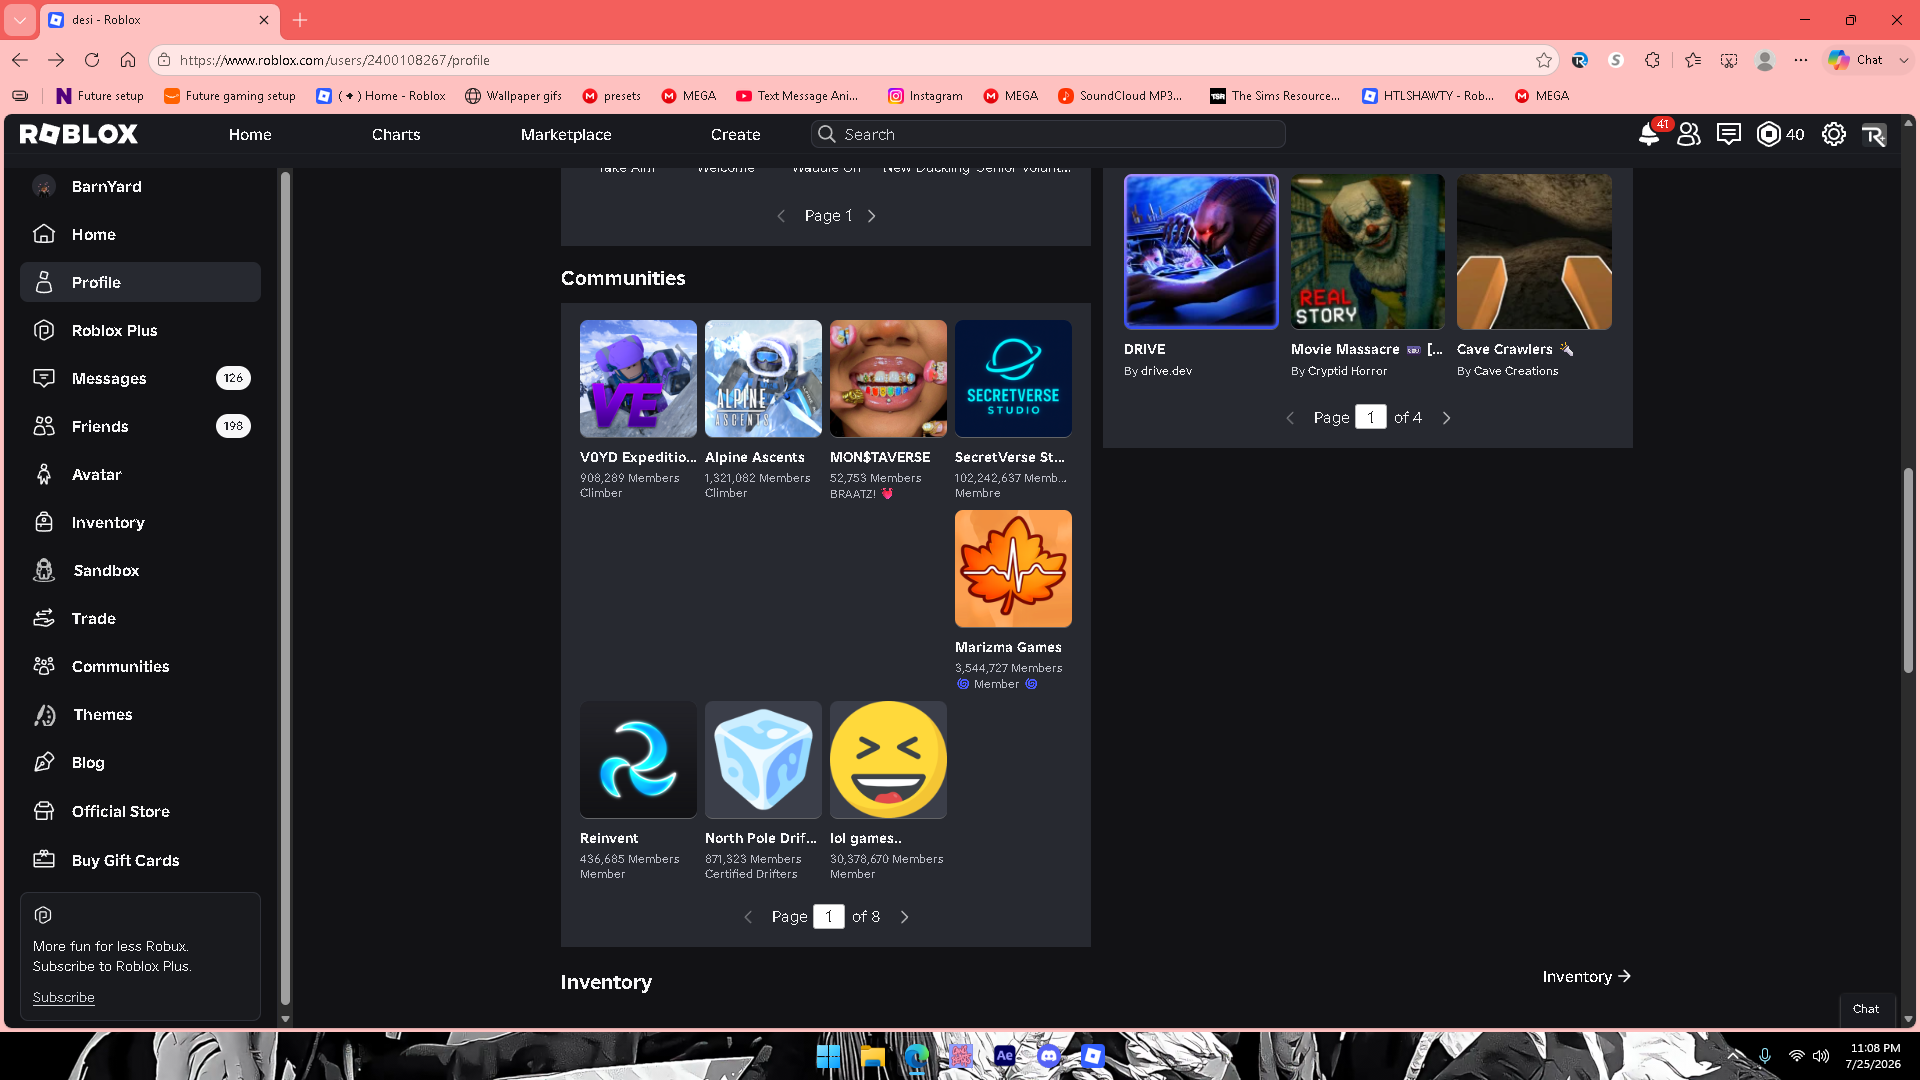The height and width of the screenshot is (1080, 1920).
Task: Click the Buy Gift Cards icon
Action: [x=44, y=860]
